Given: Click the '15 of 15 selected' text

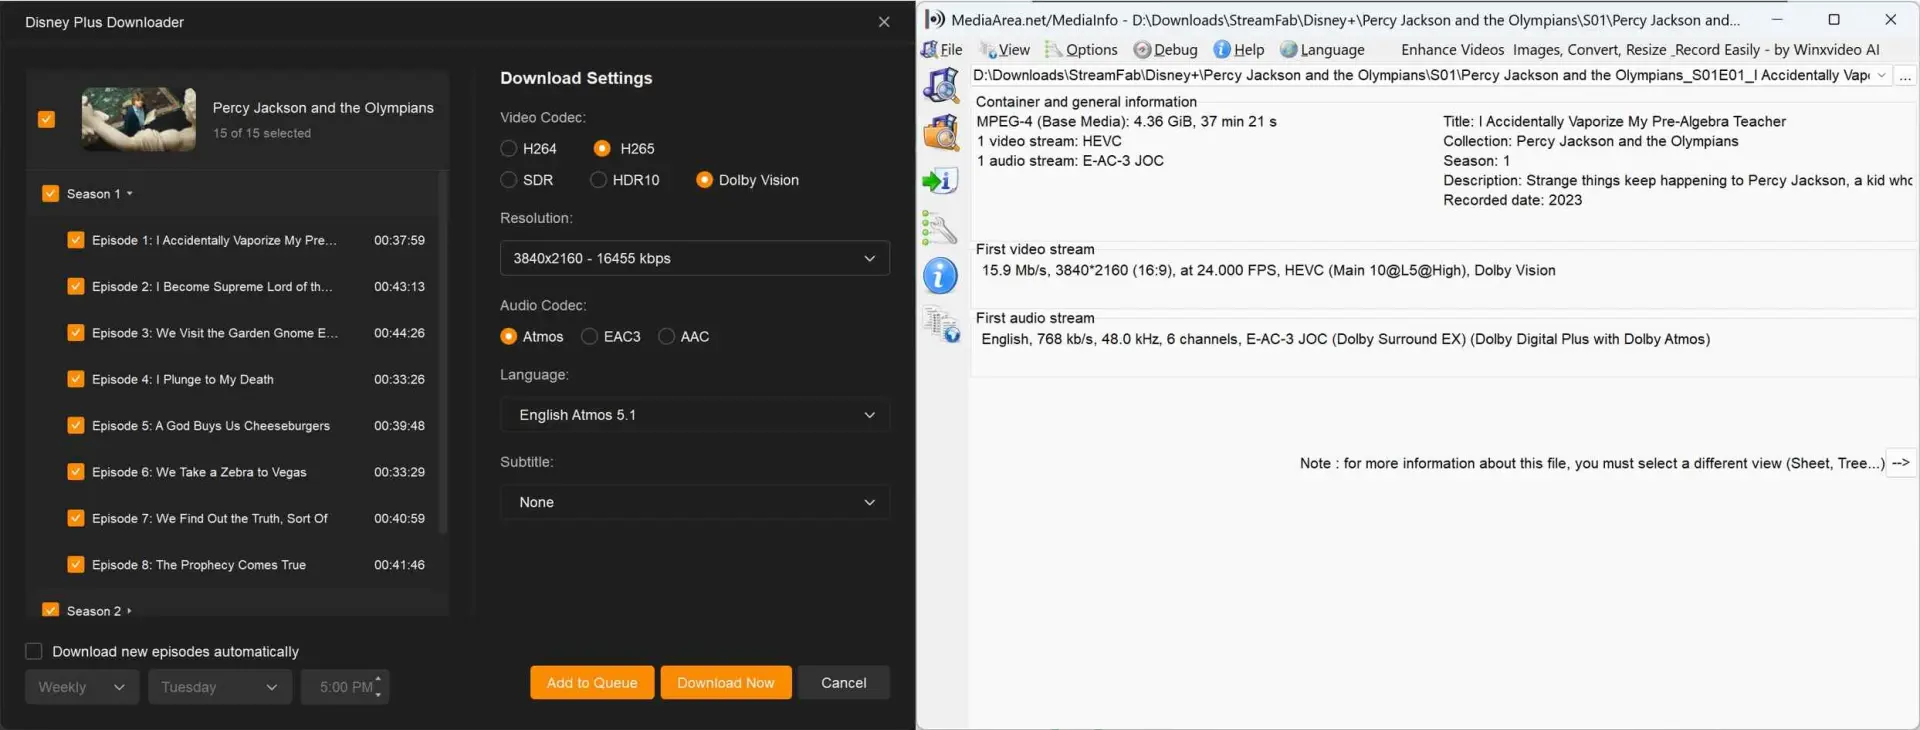Looking at the screenshot, I should click(x=262, y=133).
